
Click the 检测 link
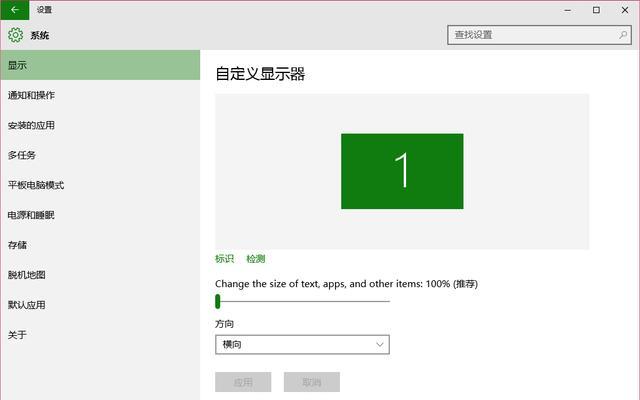click(x=256, y=258)
